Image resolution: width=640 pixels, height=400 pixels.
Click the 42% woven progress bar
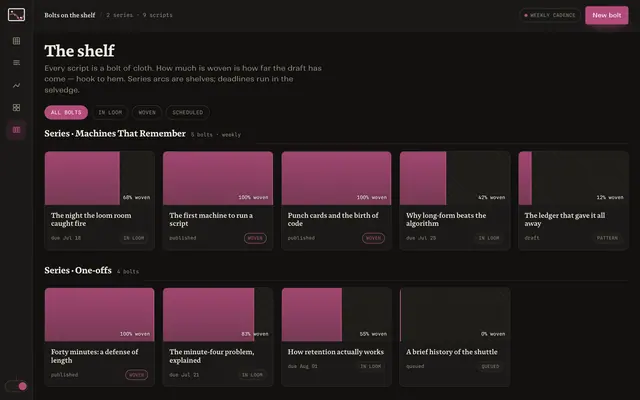point(455,178)
